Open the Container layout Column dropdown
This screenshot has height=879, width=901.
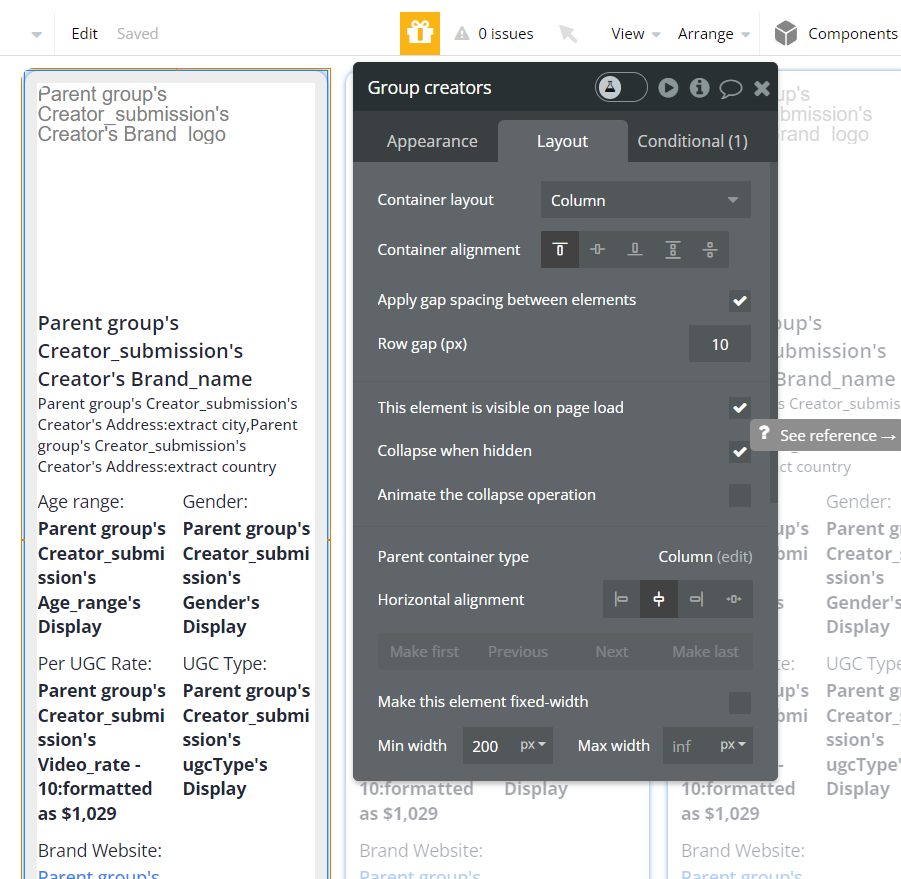pyautogui.click(x=646, y=200)
